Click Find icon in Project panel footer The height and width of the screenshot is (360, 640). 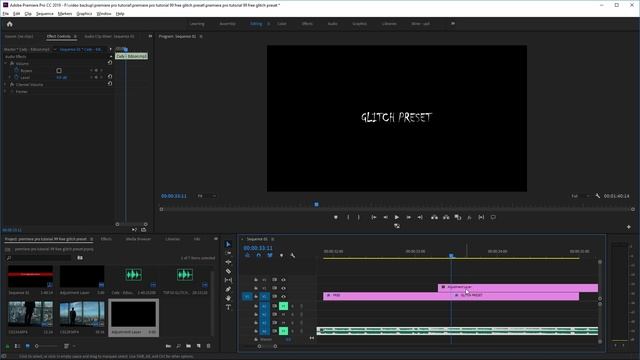[178, 346]
